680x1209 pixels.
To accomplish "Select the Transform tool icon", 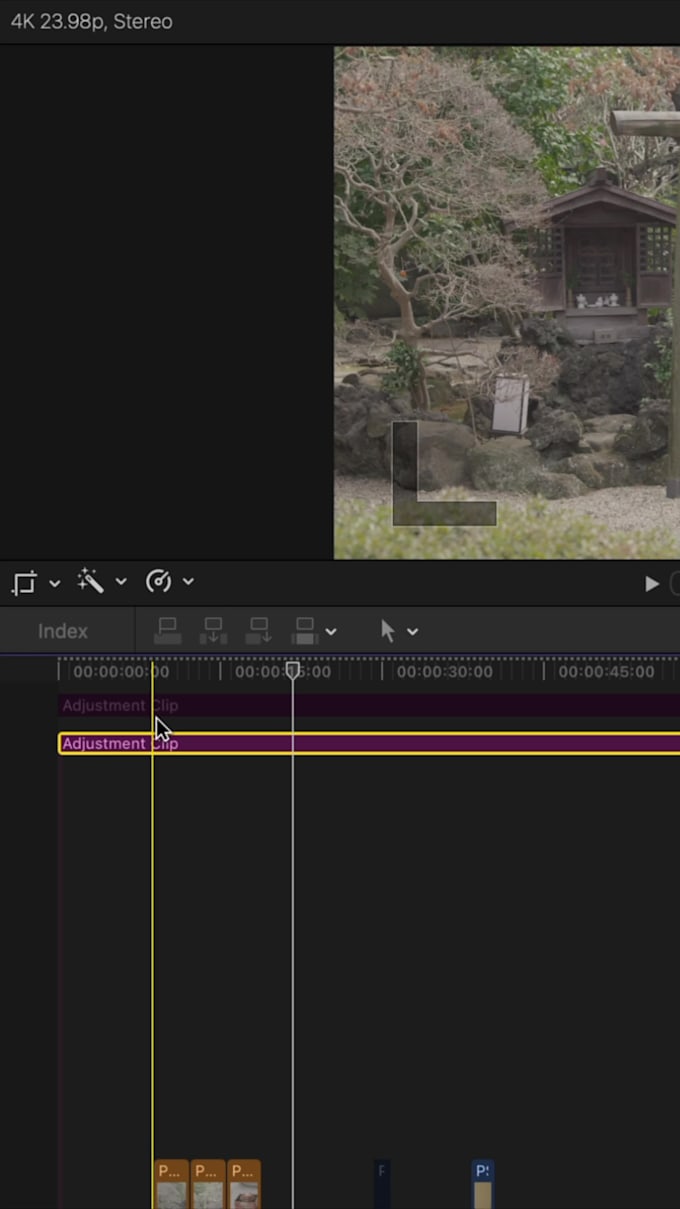I will pos(25,582).
